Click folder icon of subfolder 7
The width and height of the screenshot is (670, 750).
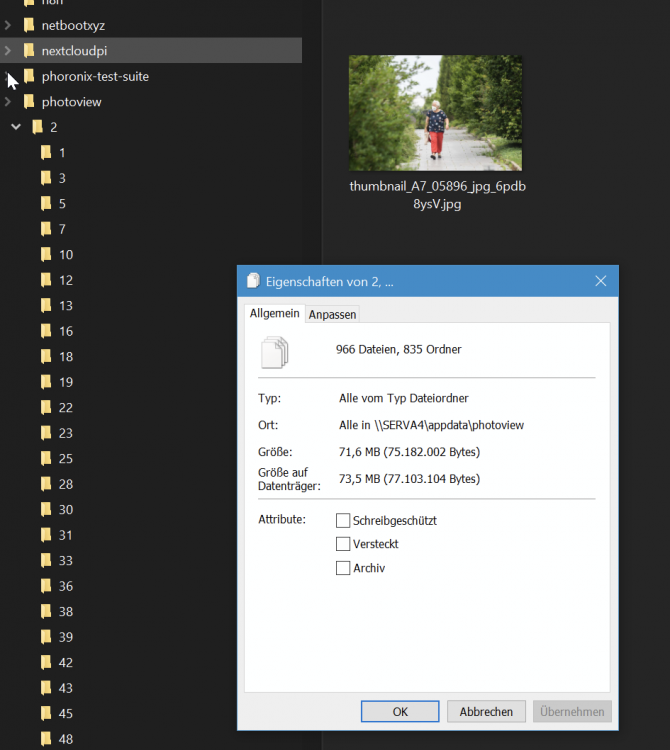pyautogui.click(x=46, y=229)
